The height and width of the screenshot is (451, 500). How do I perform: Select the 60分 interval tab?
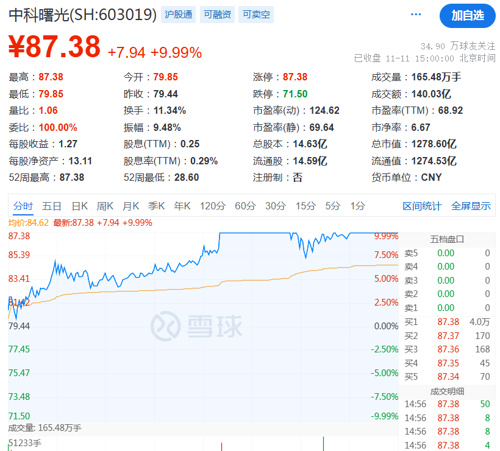pos(245,206)
